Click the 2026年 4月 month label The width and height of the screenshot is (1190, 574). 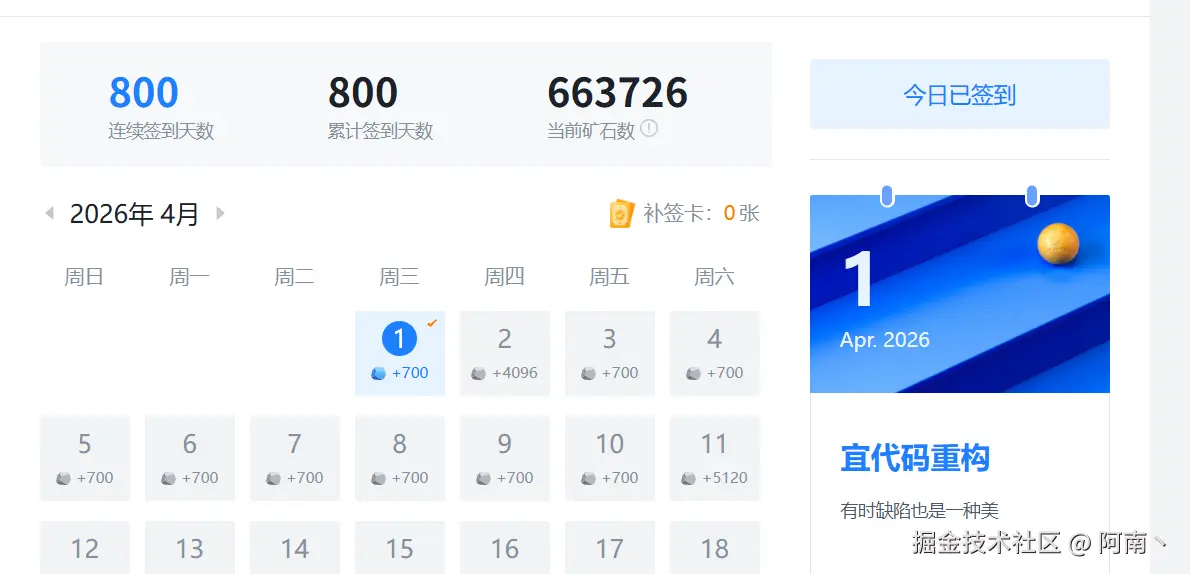(x=134, y=214)
